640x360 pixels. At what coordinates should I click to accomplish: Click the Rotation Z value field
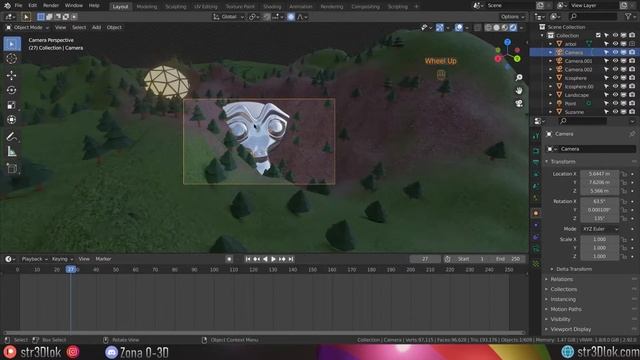pyautogui.click(x=599, y=218)
